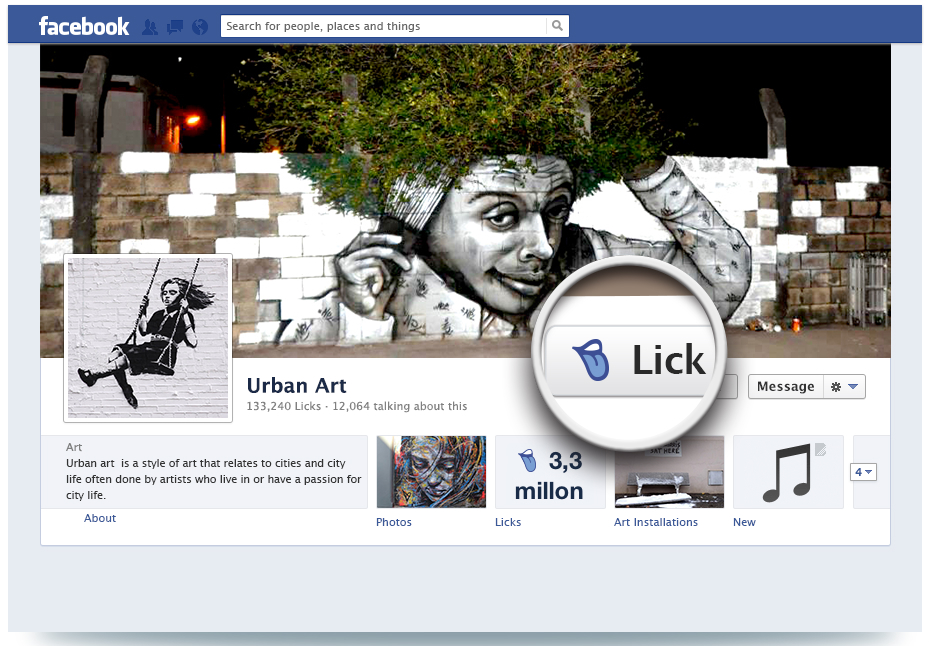This screenshot has height=646, width=930.
Task: Open the colorful face Photos thumbnail
Action: (431, 472)
